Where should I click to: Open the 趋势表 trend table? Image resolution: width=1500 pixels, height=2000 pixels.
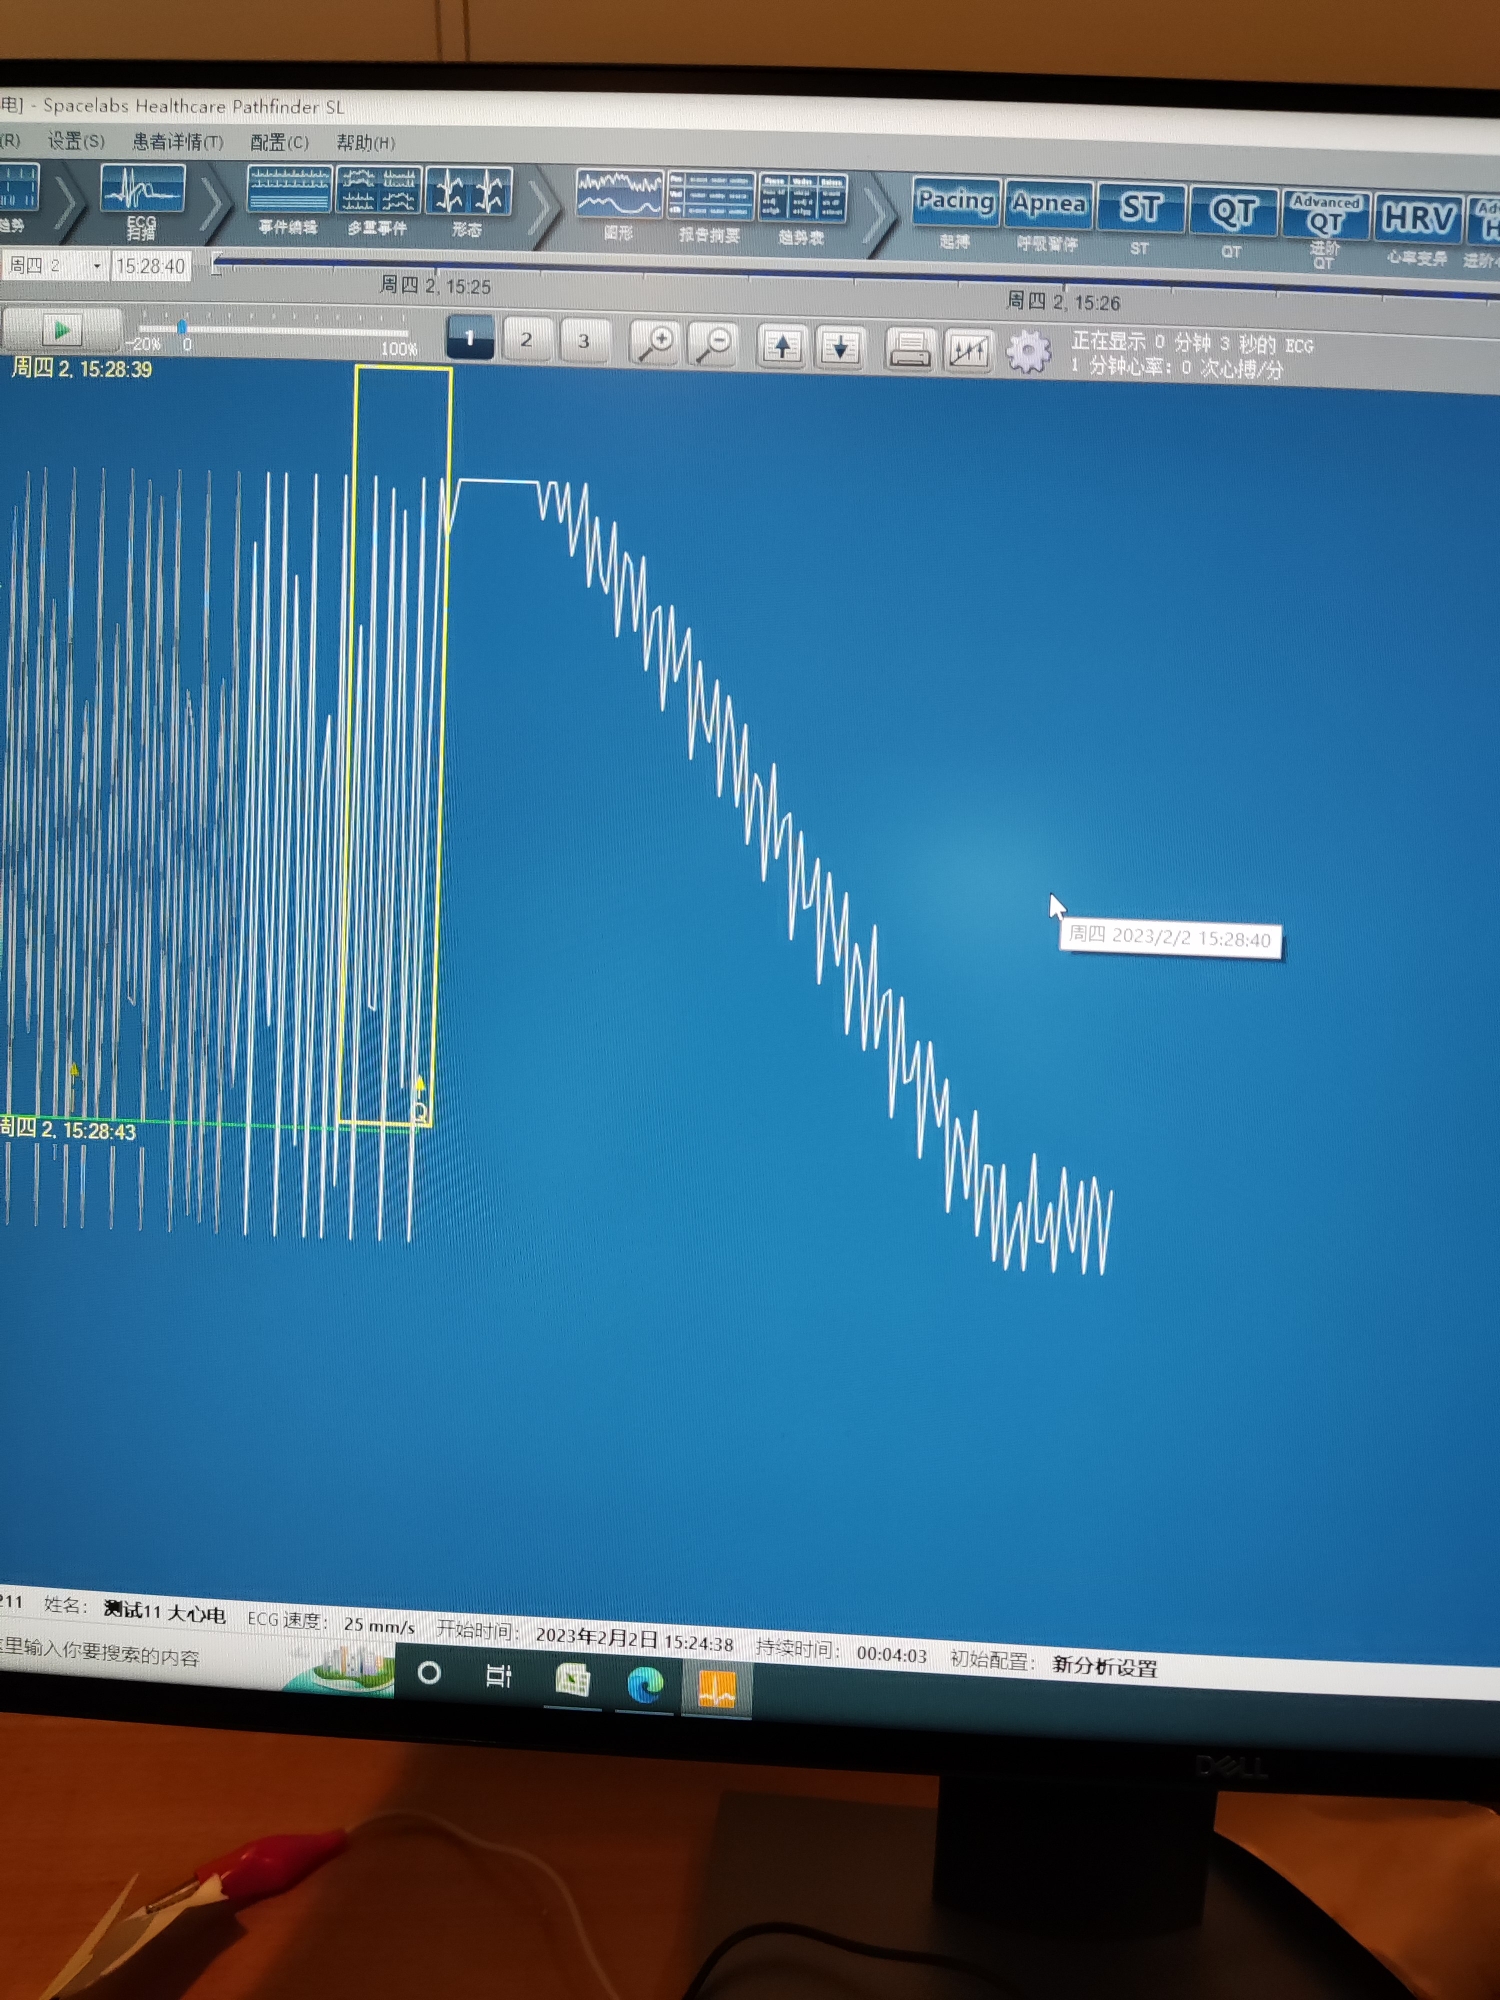click(802, 210)
